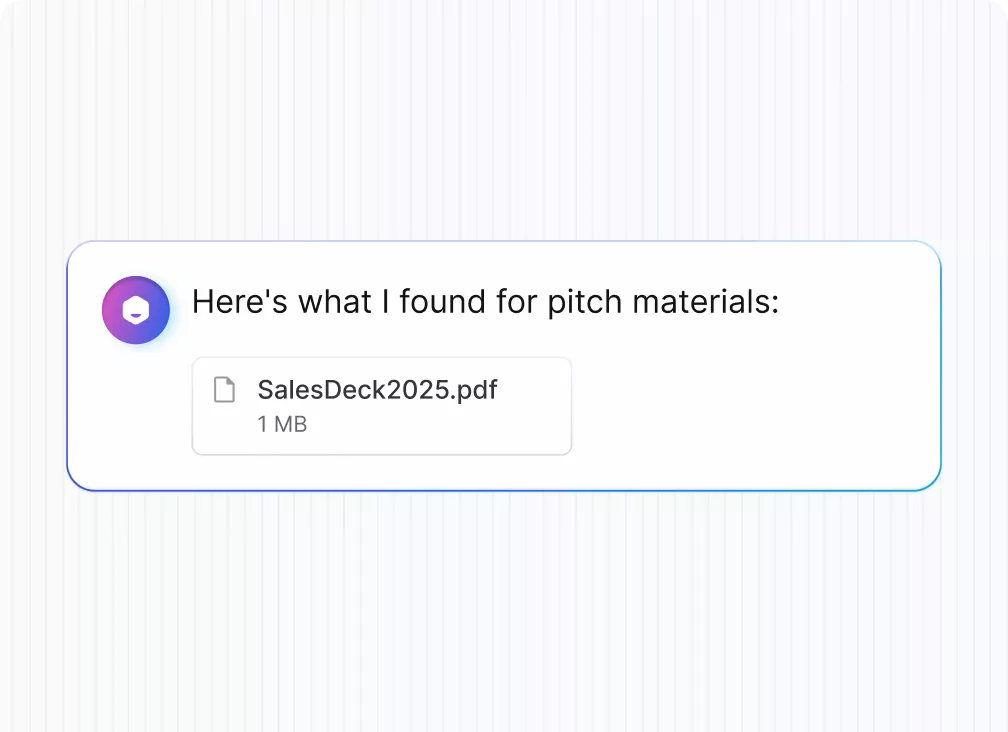The width and height of the screenshot is (1008, 732).
Task: Click the striped background below message card
Action: [x=504, y=611]
